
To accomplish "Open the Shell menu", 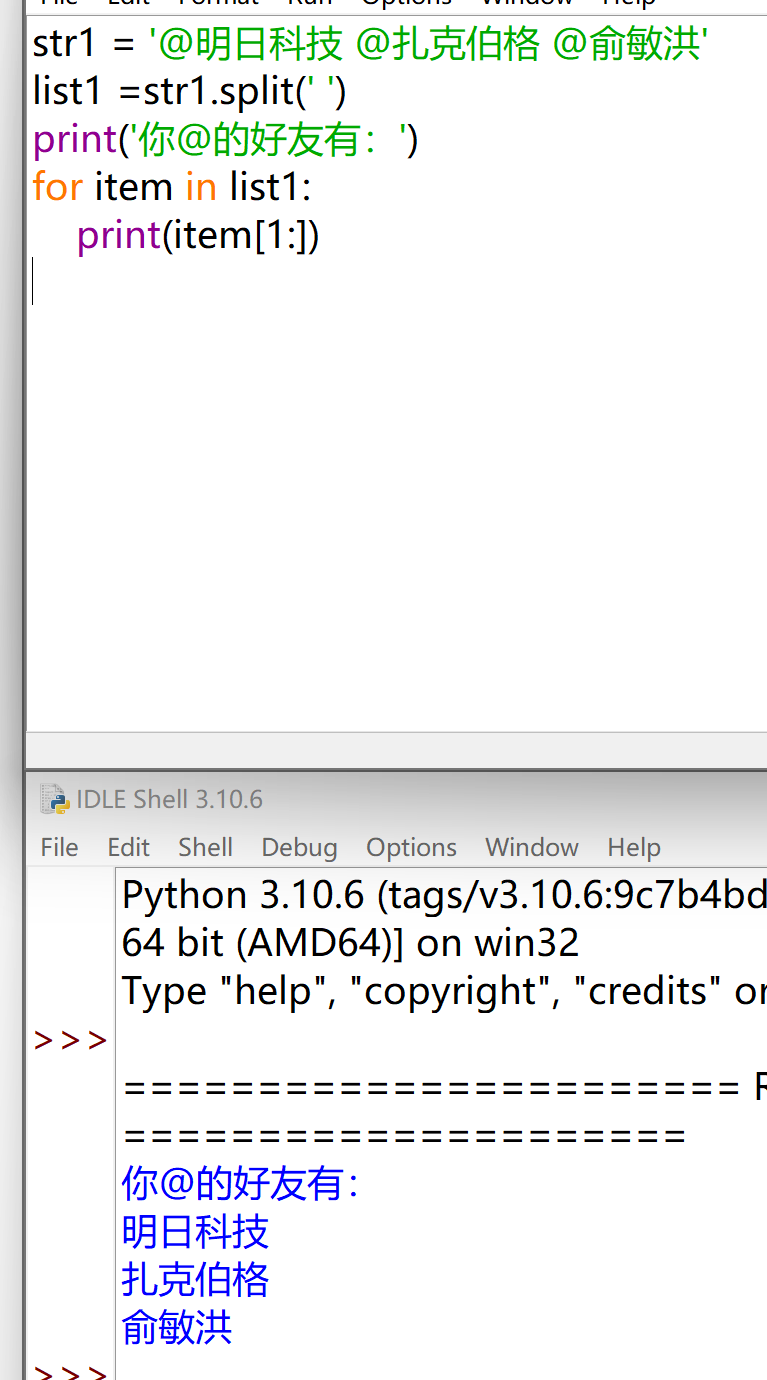I will [205, 847].
